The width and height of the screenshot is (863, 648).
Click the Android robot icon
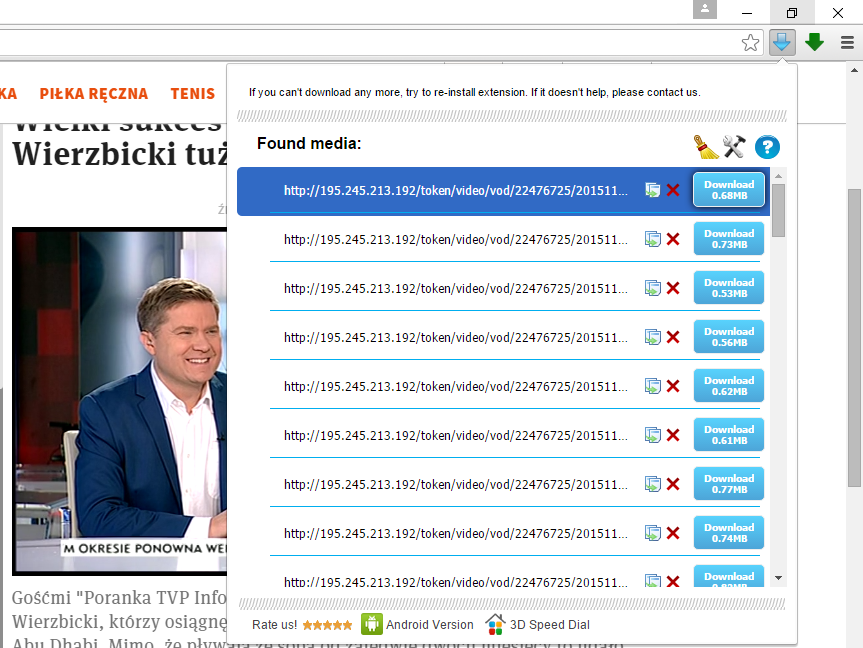click(x=372, y=624)
